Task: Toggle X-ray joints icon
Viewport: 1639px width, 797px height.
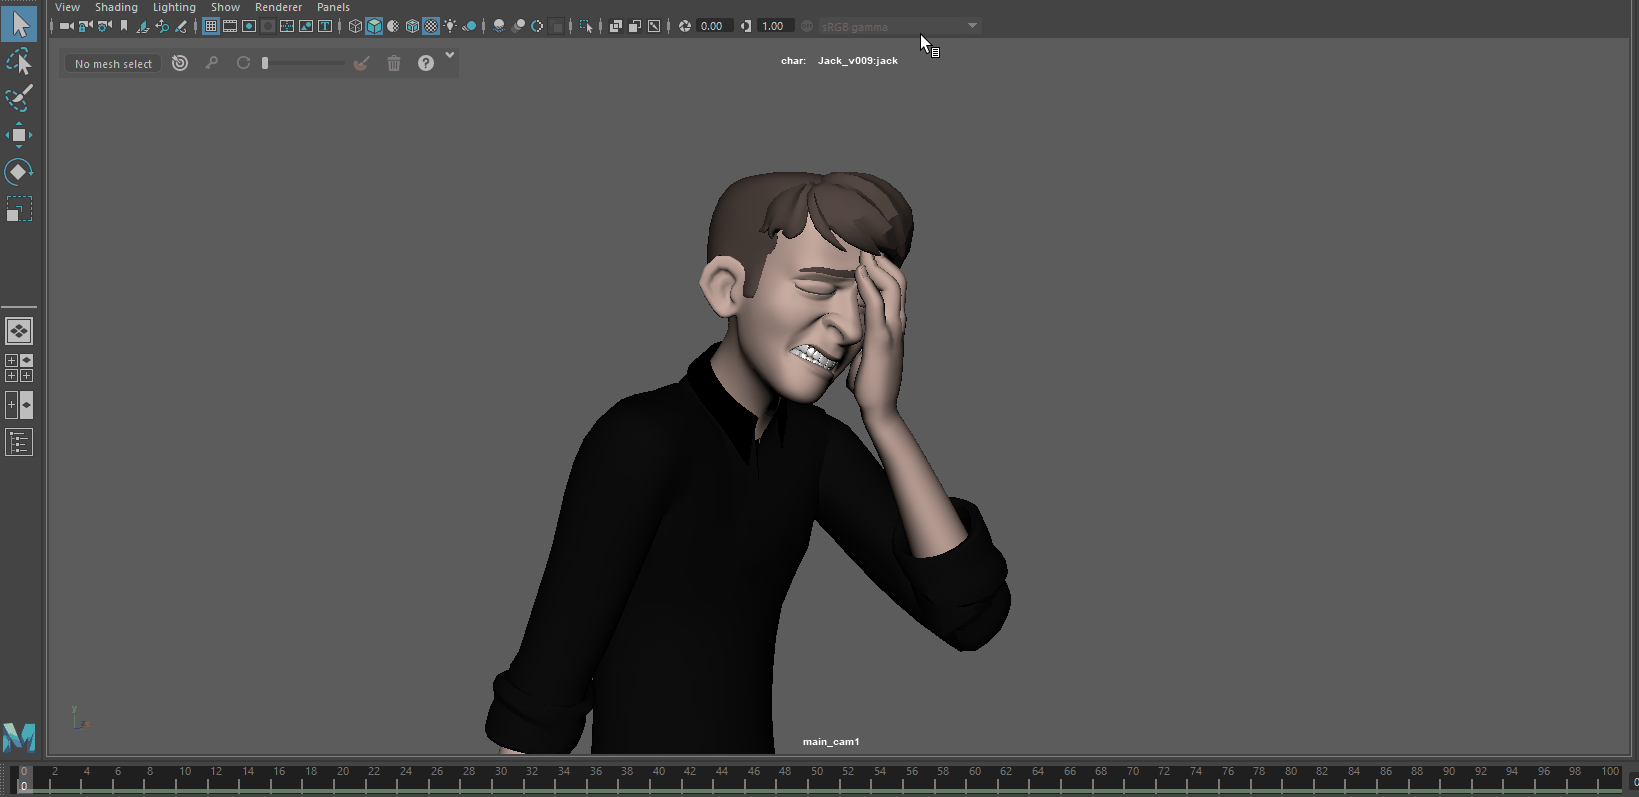Action: coord(654,26)
